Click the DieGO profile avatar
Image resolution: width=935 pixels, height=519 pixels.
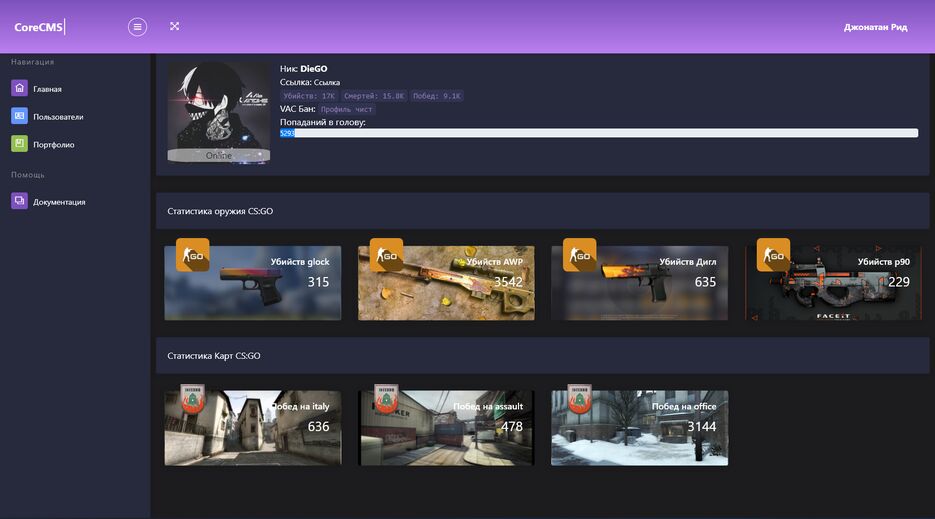click(218, 113)
